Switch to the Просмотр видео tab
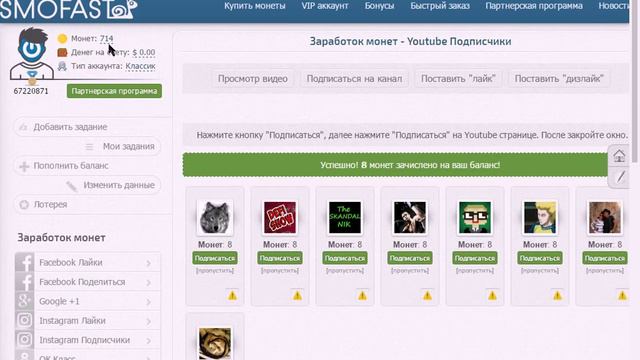 click(253, 79)
